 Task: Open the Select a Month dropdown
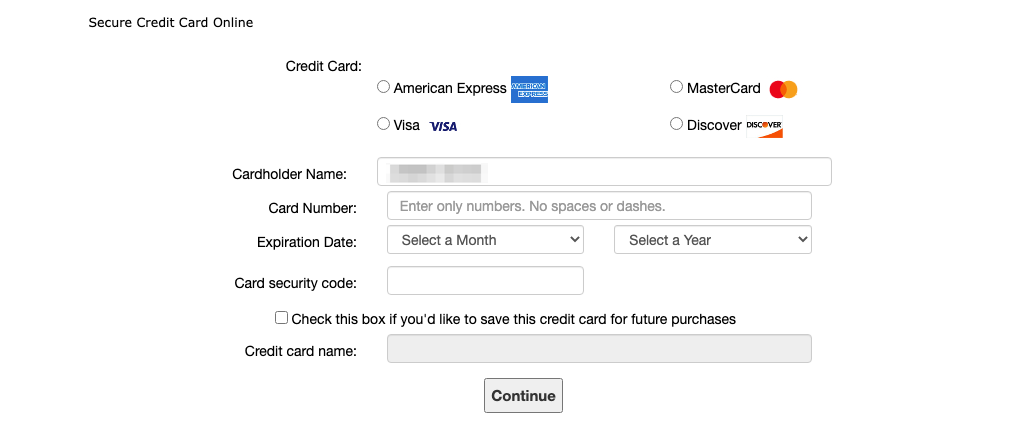click(485, 240)
